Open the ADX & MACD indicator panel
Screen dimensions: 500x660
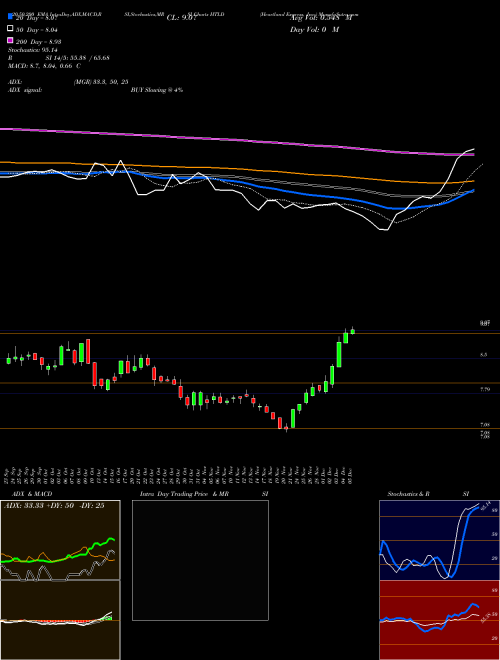pyautogui.click(x=60, y=540)
